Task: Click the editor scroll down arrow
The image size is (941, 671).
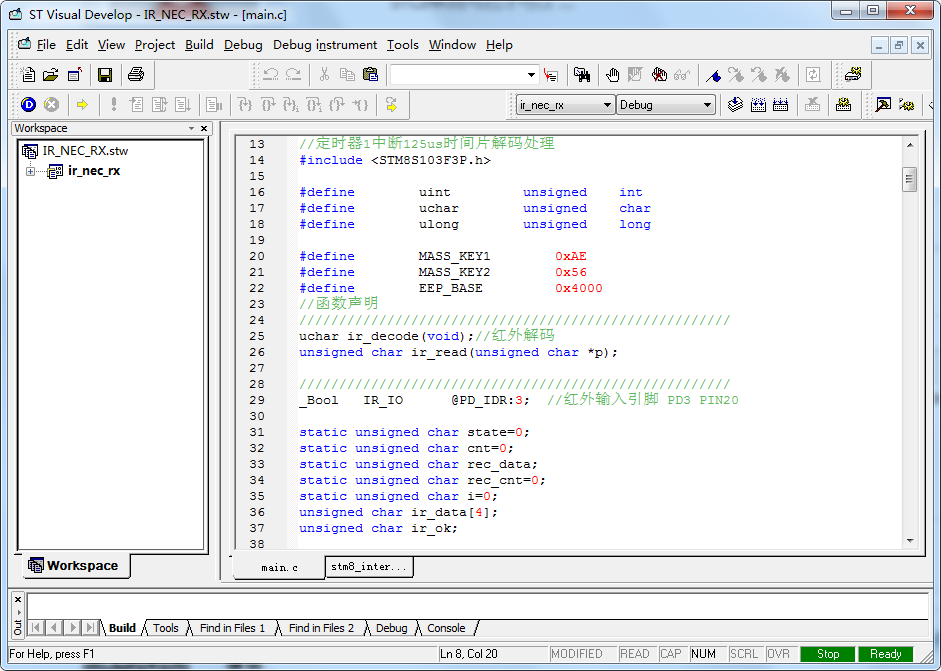Action: point(910,541)
